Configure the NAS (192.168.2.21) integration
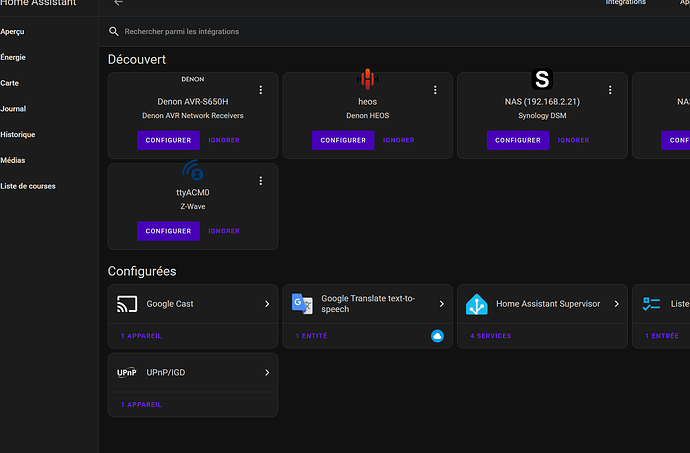 click(518, 140)
